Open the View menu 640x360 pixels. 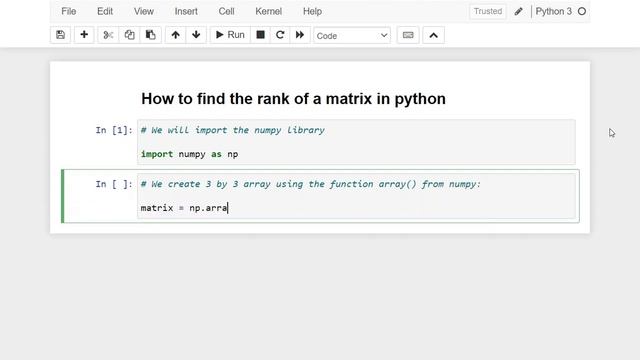click(x=144, y=11)
